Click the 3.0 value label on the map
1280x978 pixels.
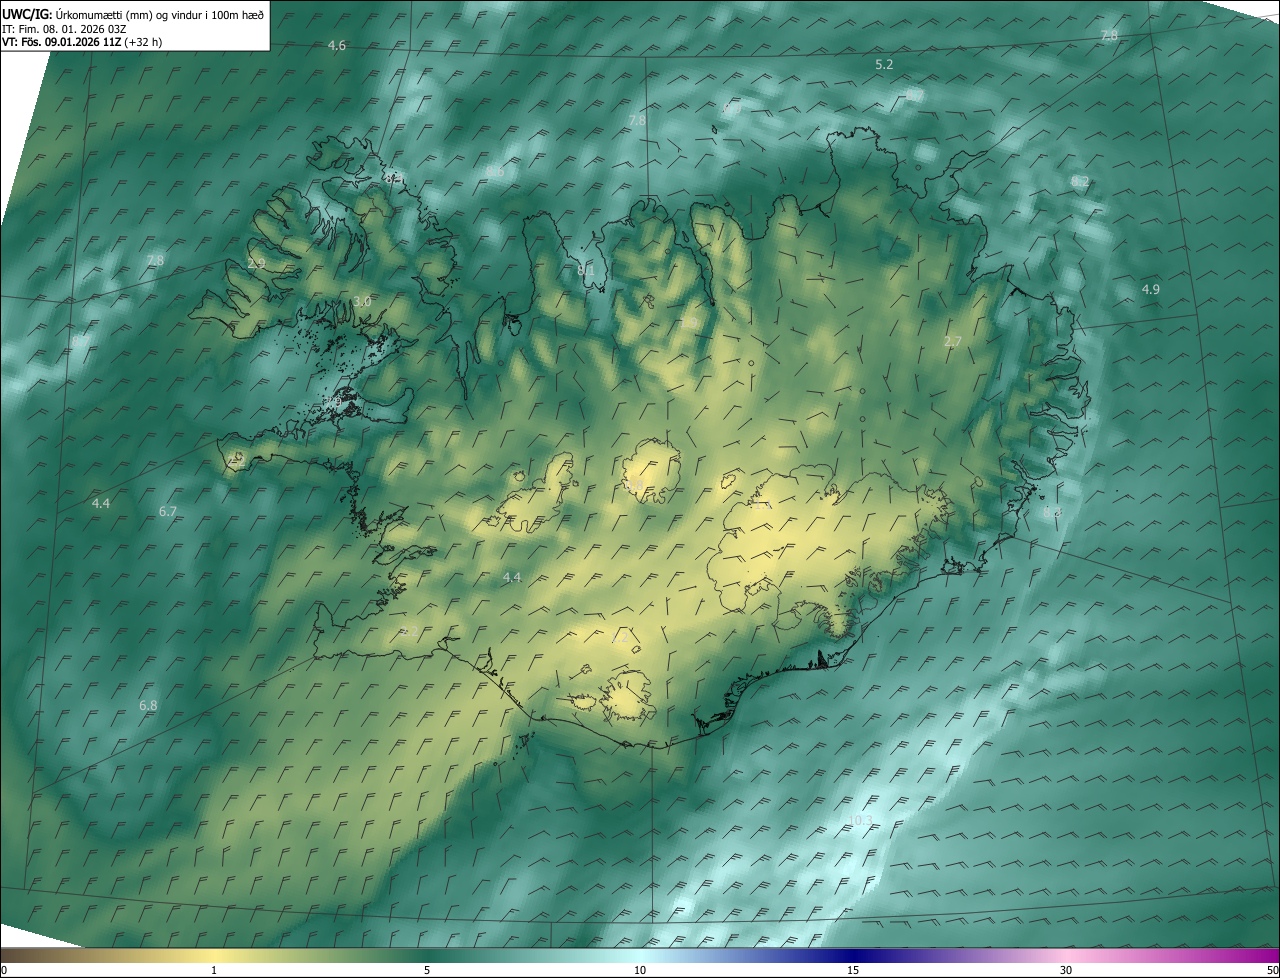(x=362, y=302)
